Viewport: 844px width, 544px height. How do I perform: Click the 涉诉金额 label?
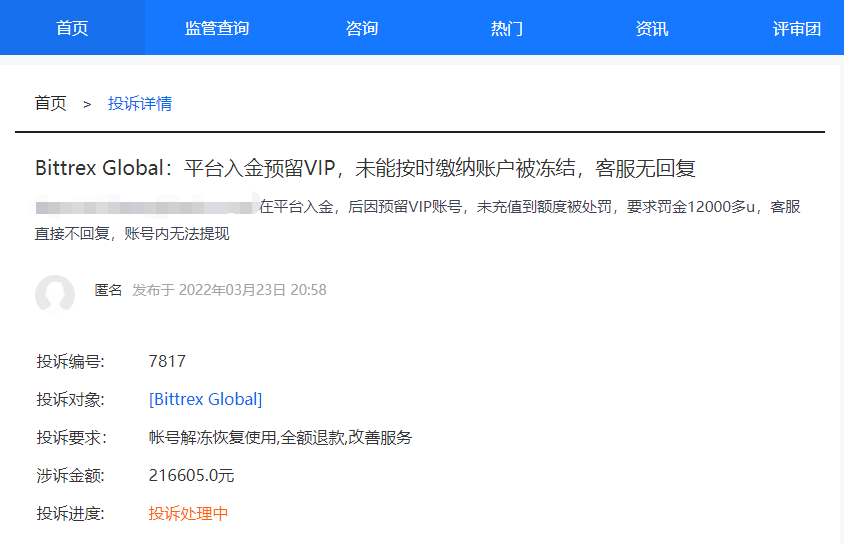coord(70,476)
